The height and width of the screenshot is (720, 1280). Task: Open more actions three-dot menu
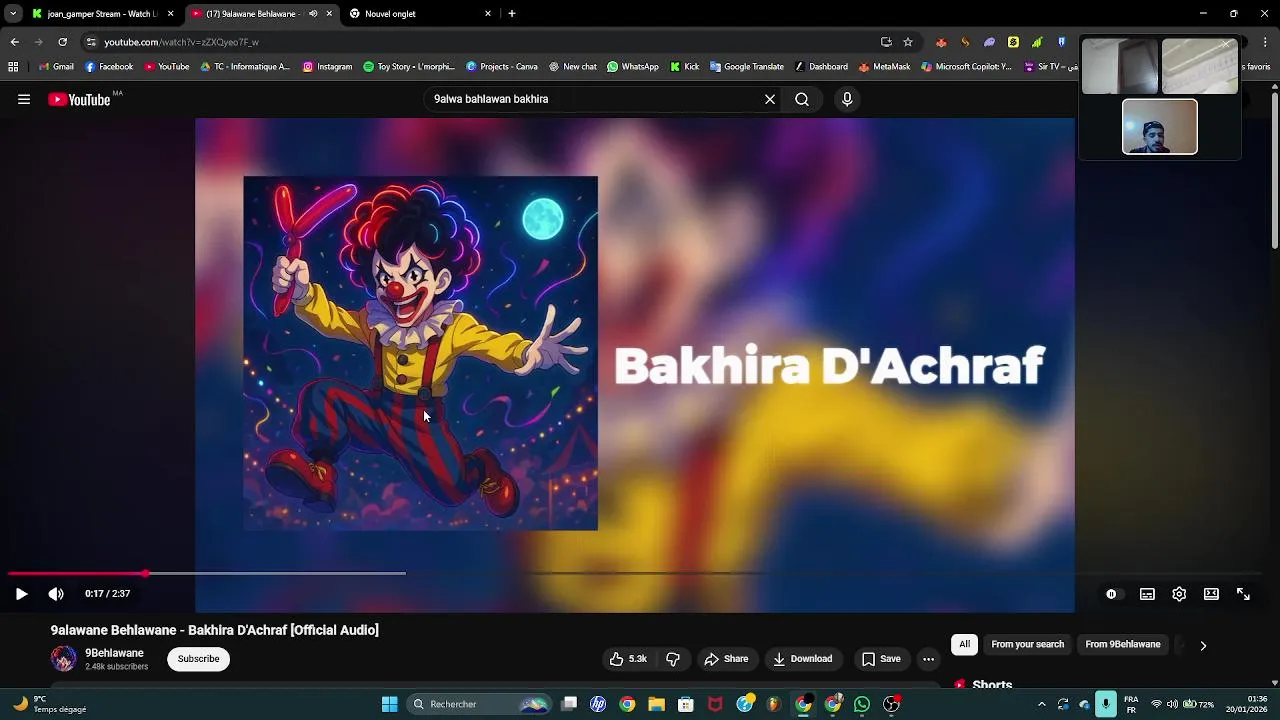(928, 659)
